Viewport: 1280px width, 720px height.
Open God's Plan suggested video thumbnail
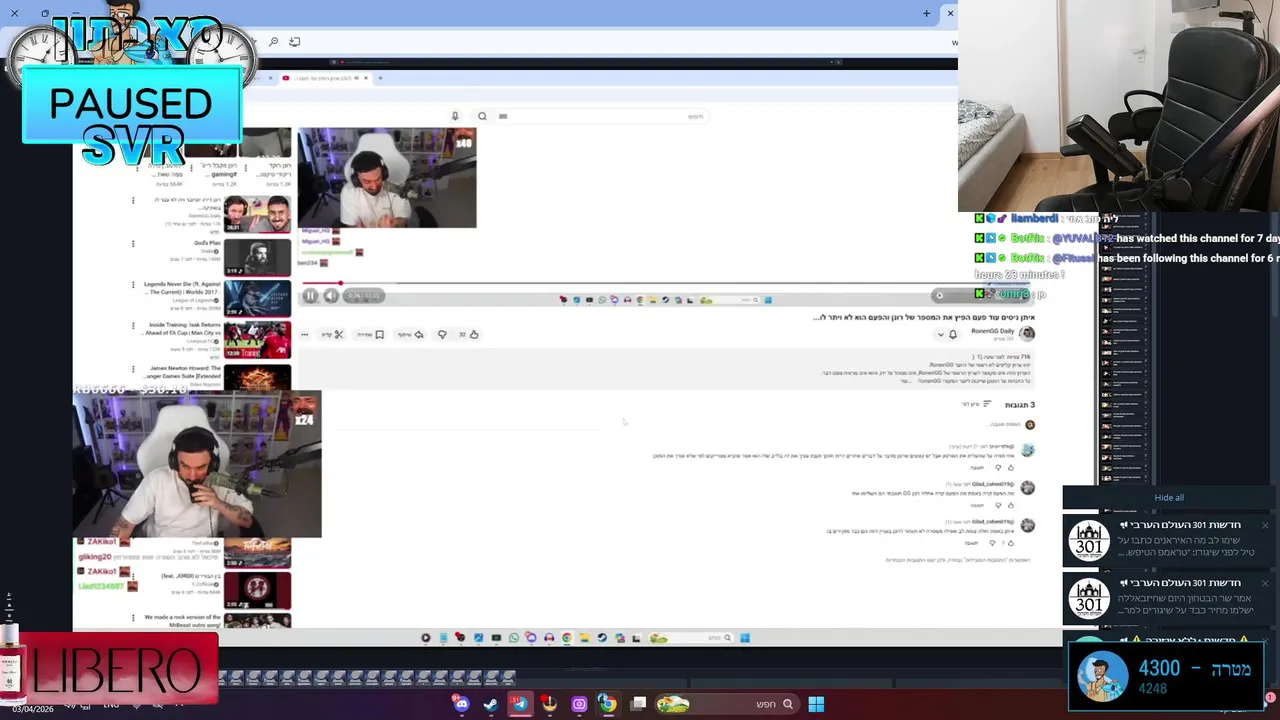257,257
